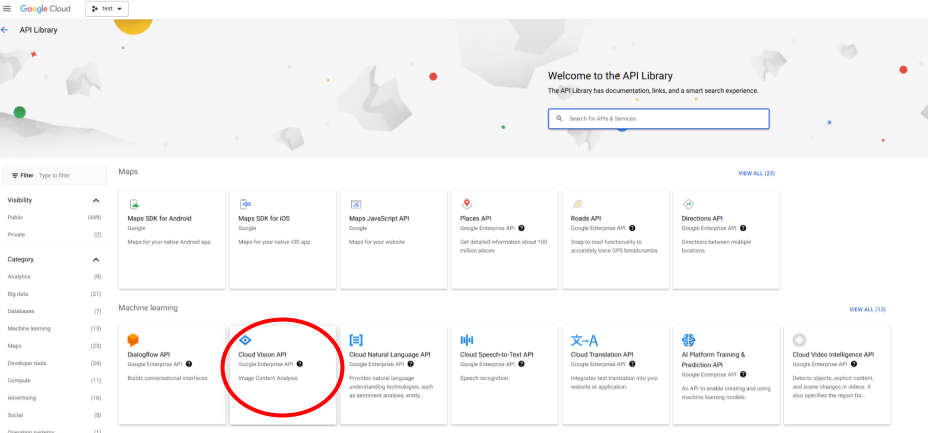Image resolution: width=928 pixels, height=433 pixels.
Task: Open the Dialogflow API orange cube icon
Action: [x=133, y=340]
